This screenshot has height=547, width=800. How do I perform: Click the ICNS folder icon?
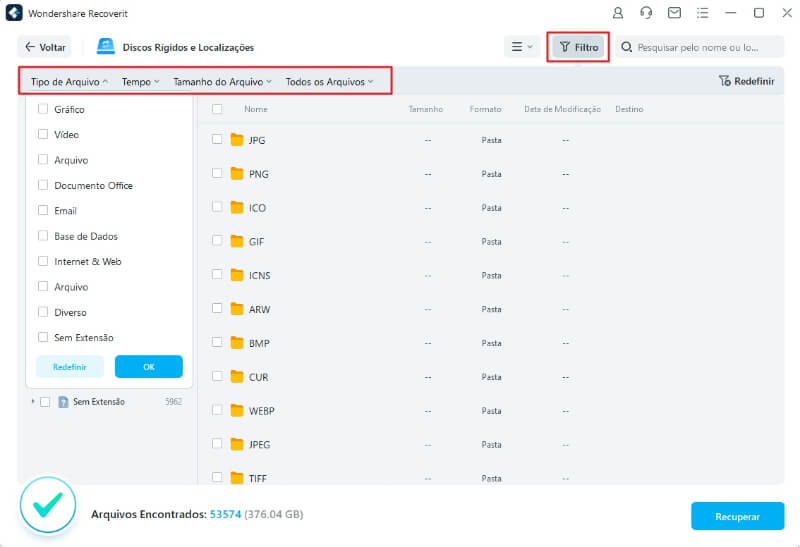click(x=237, y=275)
